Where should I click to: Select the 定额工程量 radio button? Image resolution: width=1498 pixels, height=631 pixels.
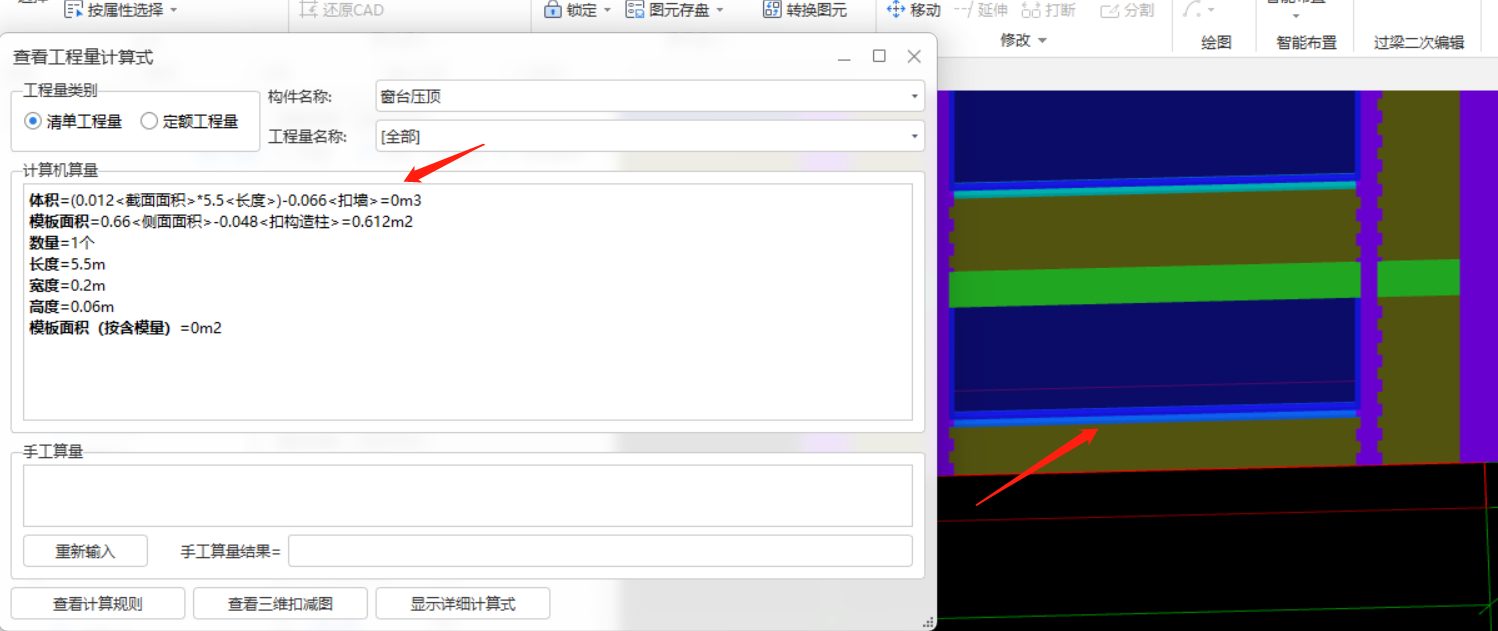149,121
